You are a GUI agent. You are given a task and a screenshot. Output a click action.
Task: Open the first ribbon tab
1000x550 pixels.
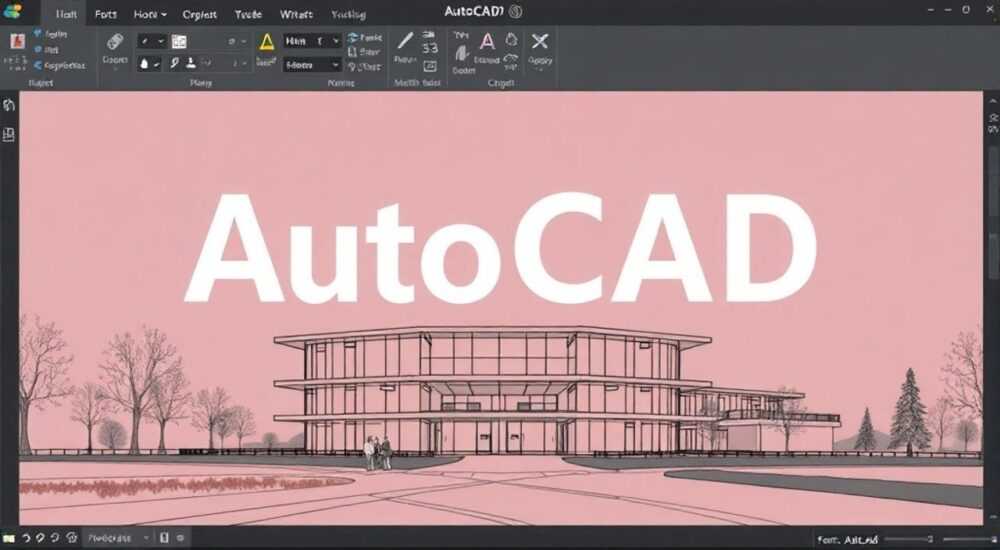[66, 14]
